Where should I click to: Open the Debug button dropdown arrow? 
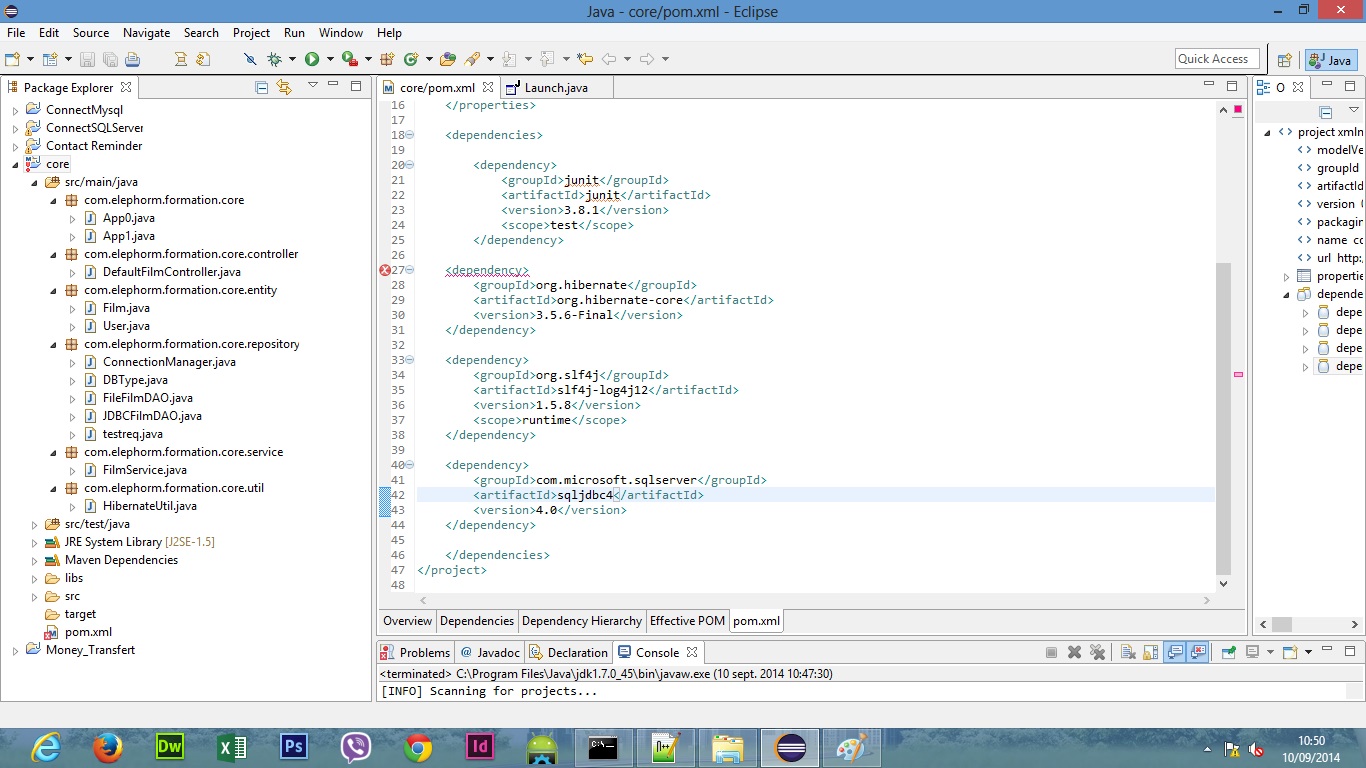click(292, 59)
